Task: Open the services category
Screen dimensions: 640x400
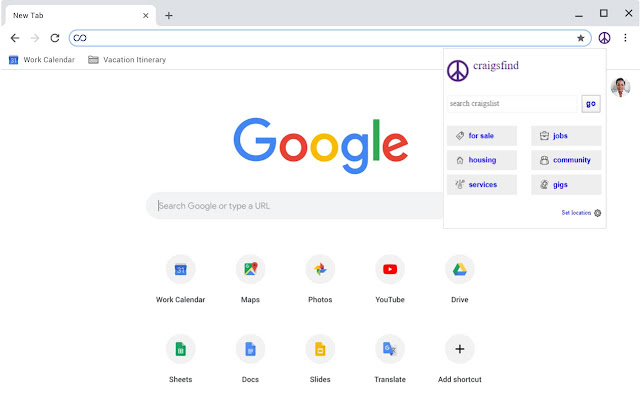Action: click(x=482, y=184)
